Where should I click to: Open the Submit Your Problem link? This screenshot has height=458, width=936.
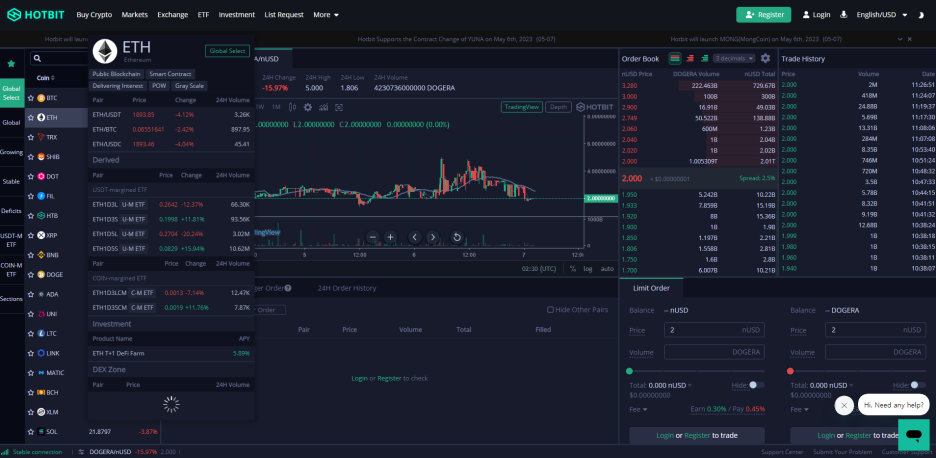842,452
